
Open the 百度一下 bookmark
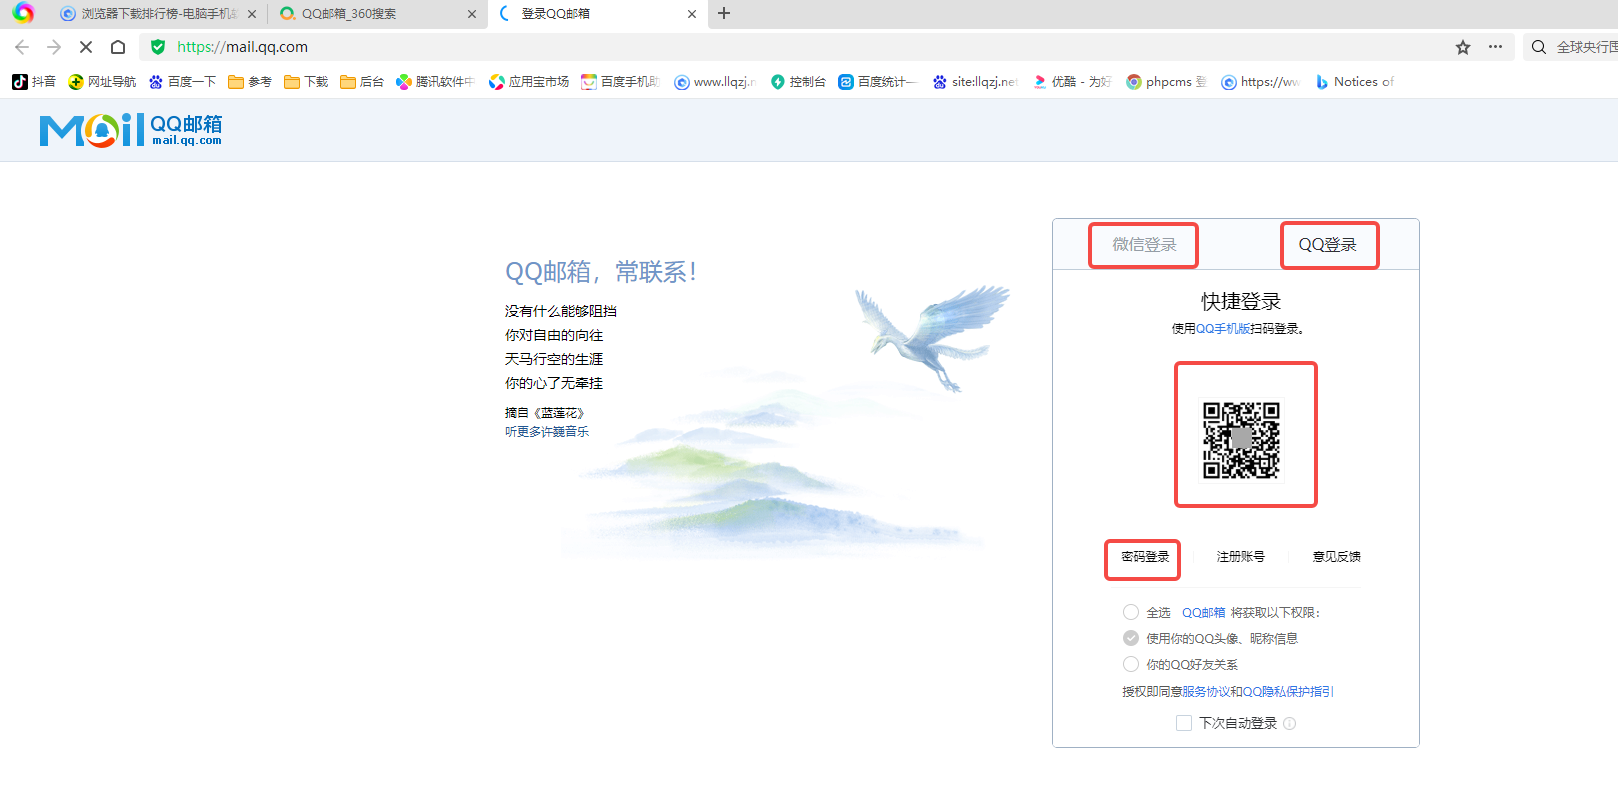point(182,82)
